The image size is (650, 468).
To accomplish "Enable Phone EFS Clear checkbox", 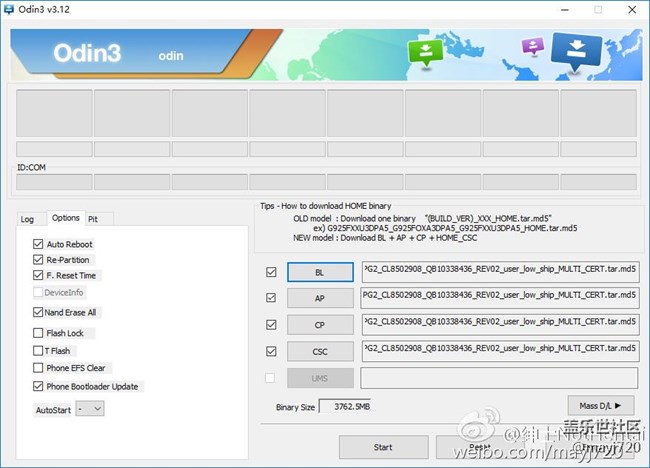I will click(x=38, y=368).
